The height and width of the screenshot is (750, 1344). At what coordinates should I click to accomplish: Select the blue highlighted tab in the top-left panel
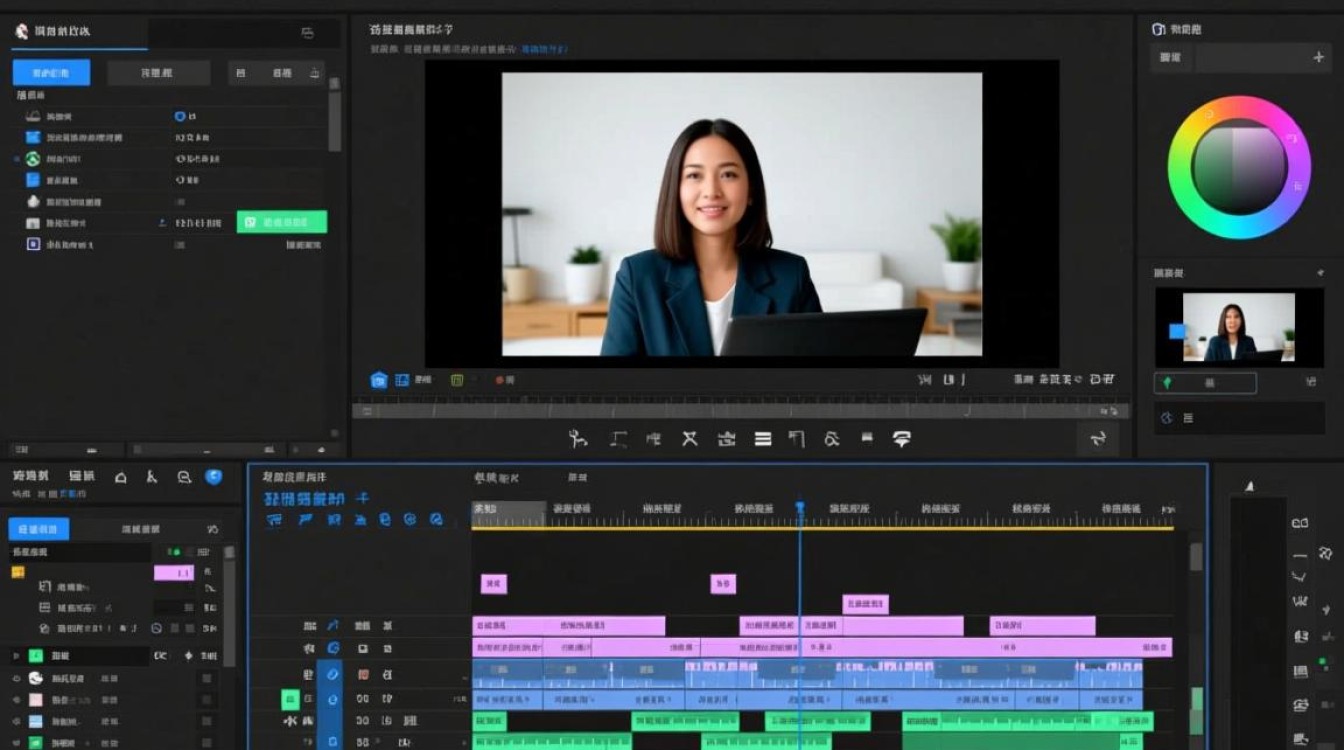[x=51, y=72]
